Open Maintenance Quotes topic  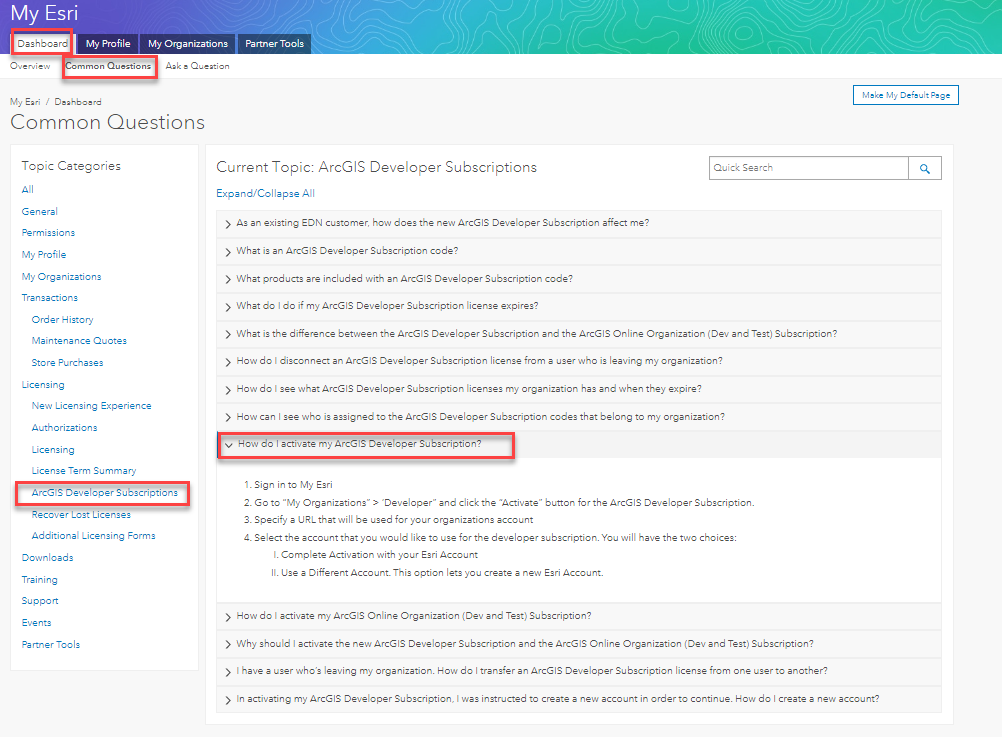click(x=79, y=341)
